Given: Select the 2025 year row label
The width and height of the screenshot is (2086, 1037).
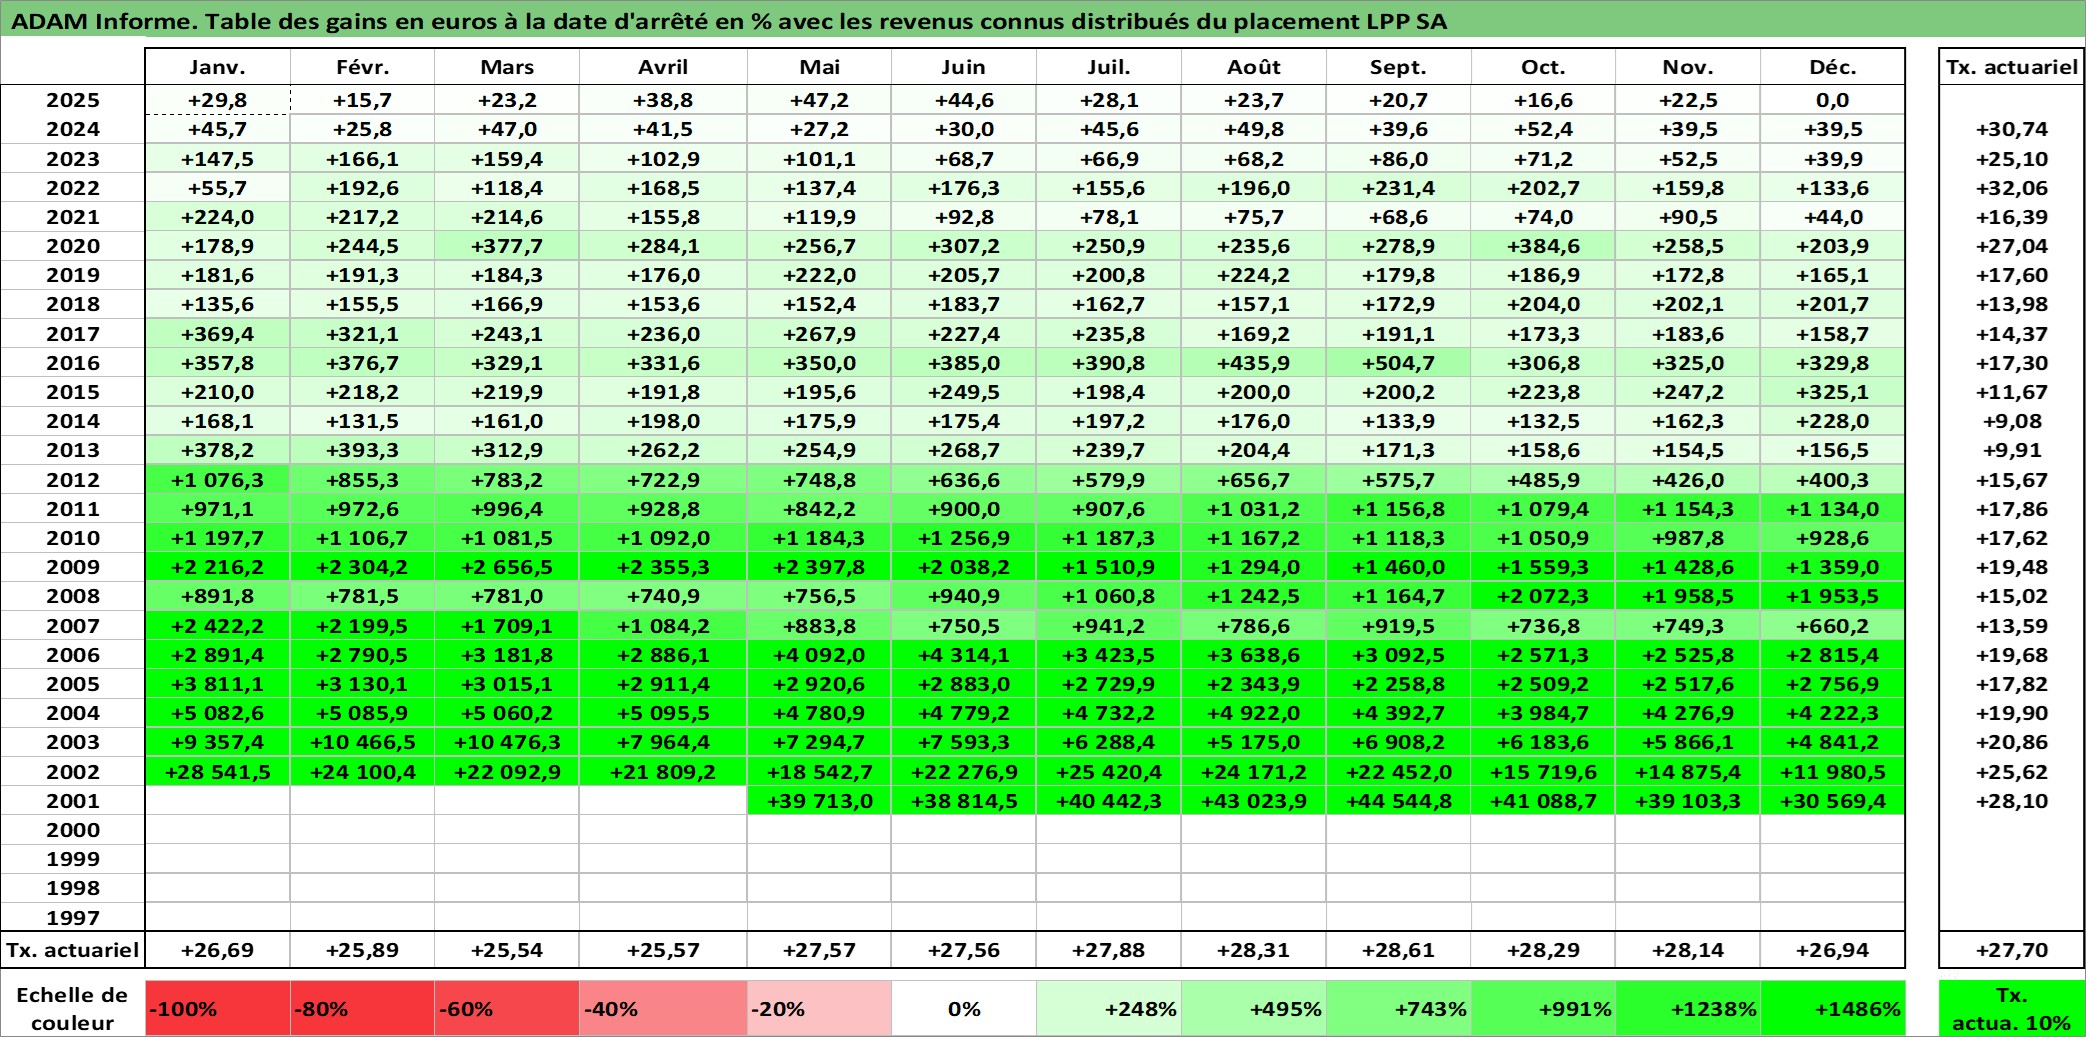Looking at the screenshot, I should click(73, 100).
